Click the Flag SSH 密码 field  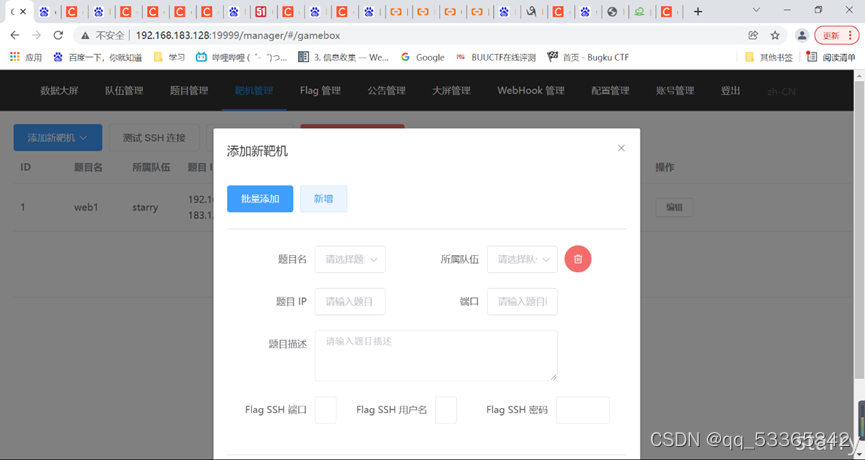[x=583, y=410]
